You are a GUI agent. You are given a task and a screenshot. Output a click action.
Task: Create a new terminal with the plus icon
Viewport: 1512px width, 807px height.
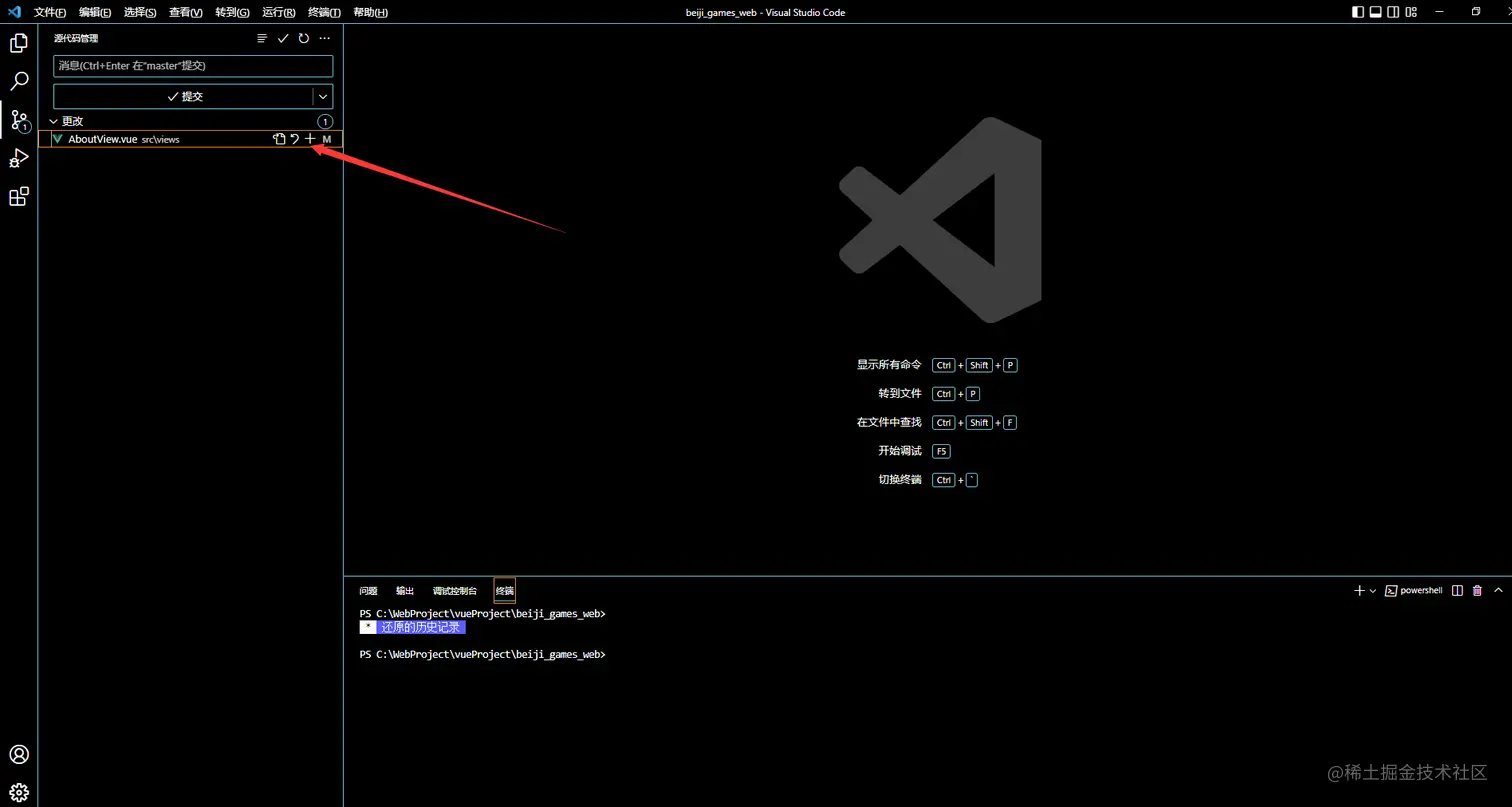click(x=1359, y=591)
